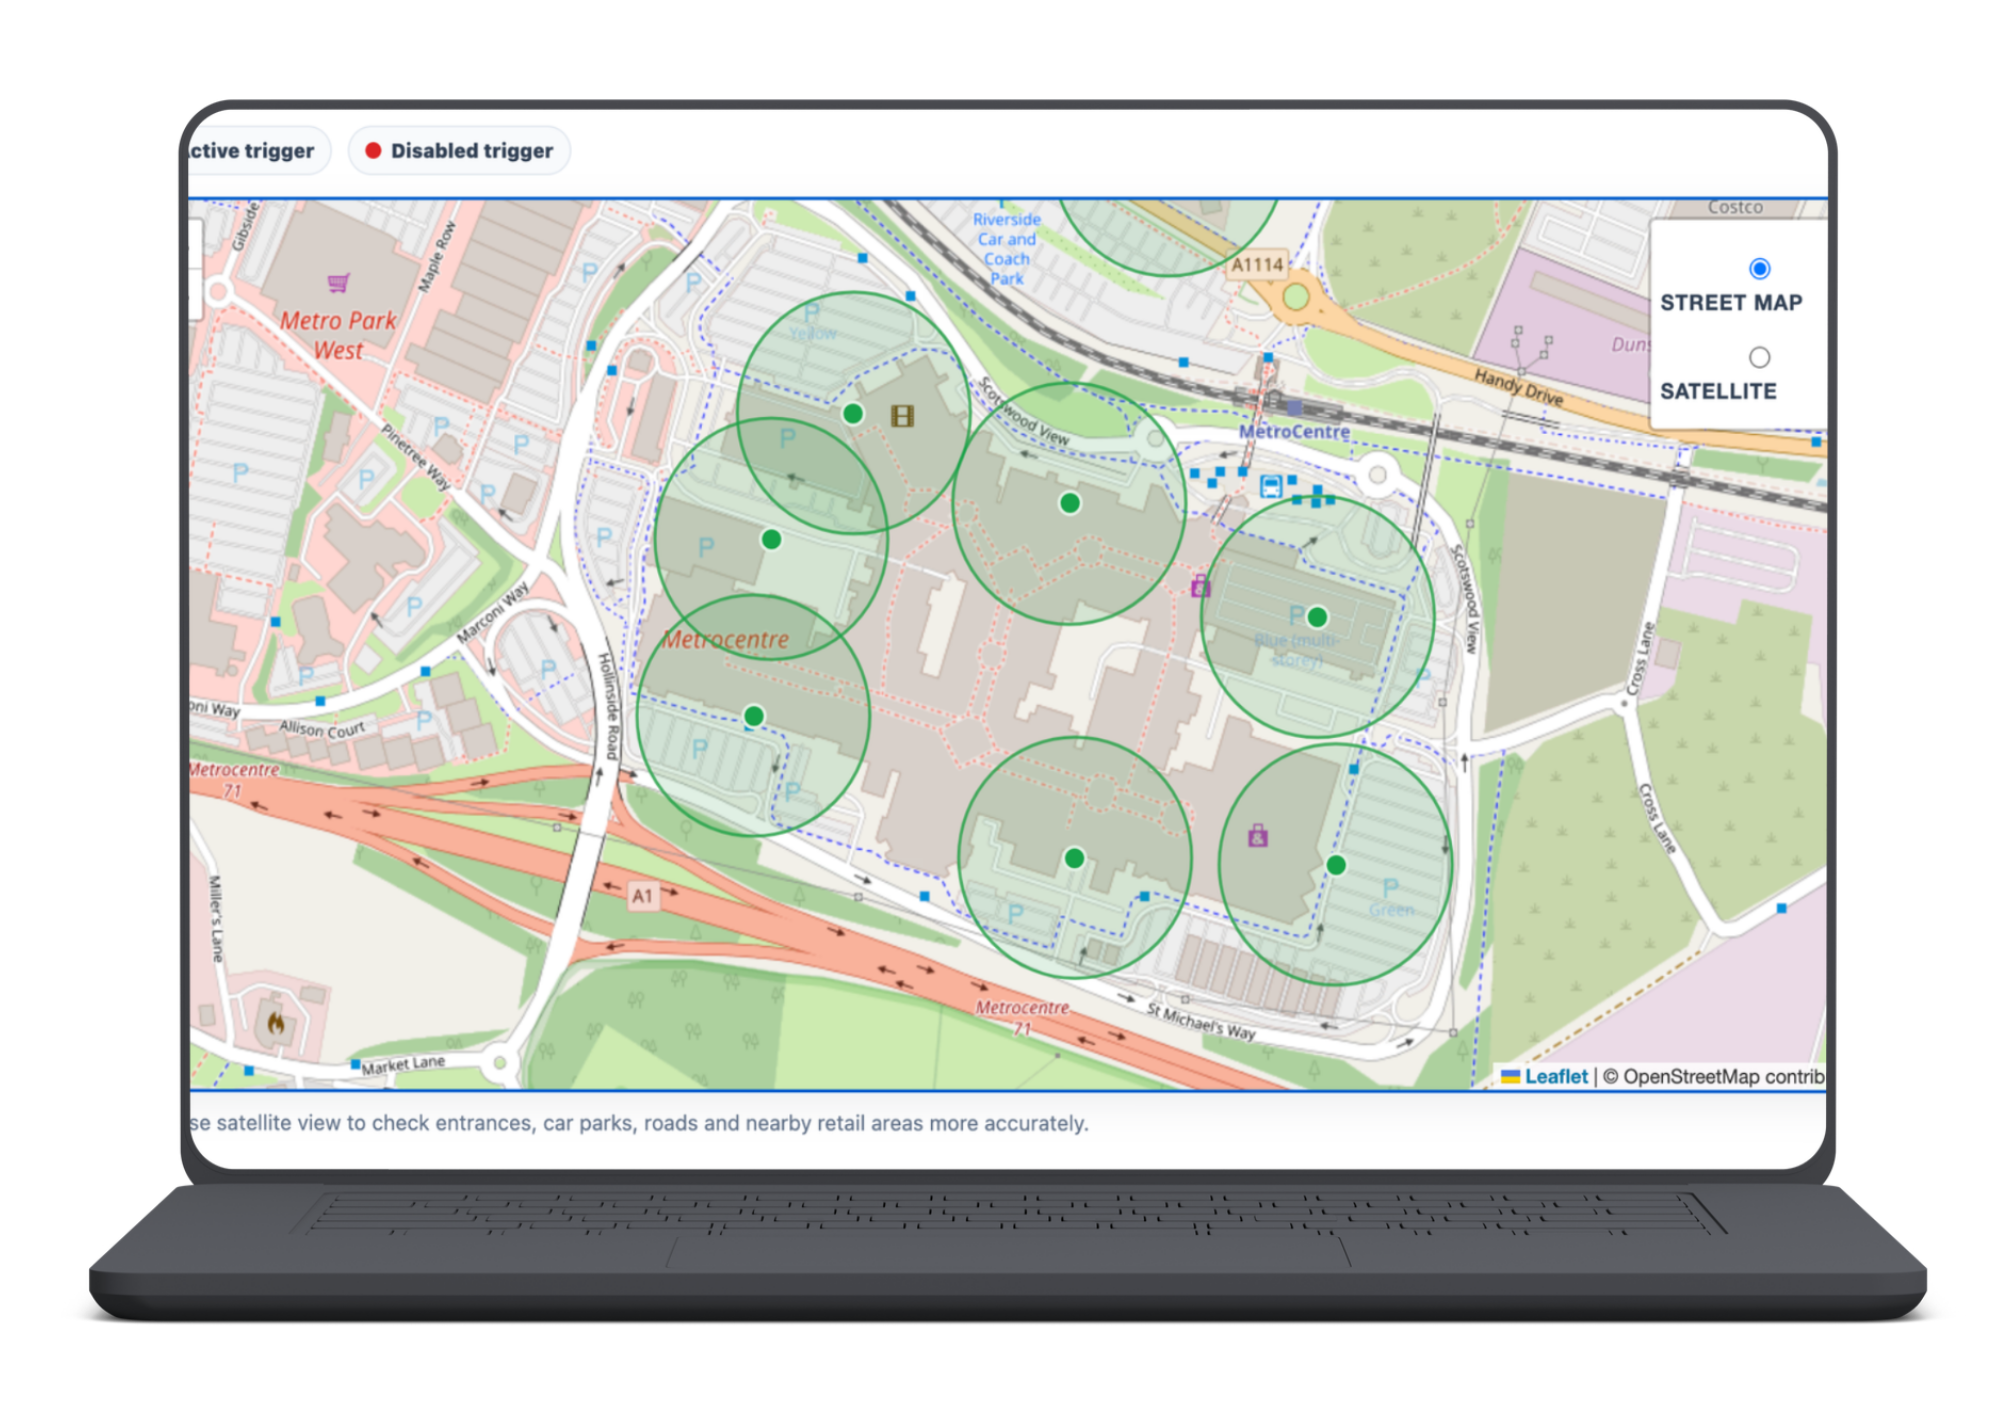2000x1414 pixels.
Task: Click the Costco label
Action: (x=1735, y=207)
